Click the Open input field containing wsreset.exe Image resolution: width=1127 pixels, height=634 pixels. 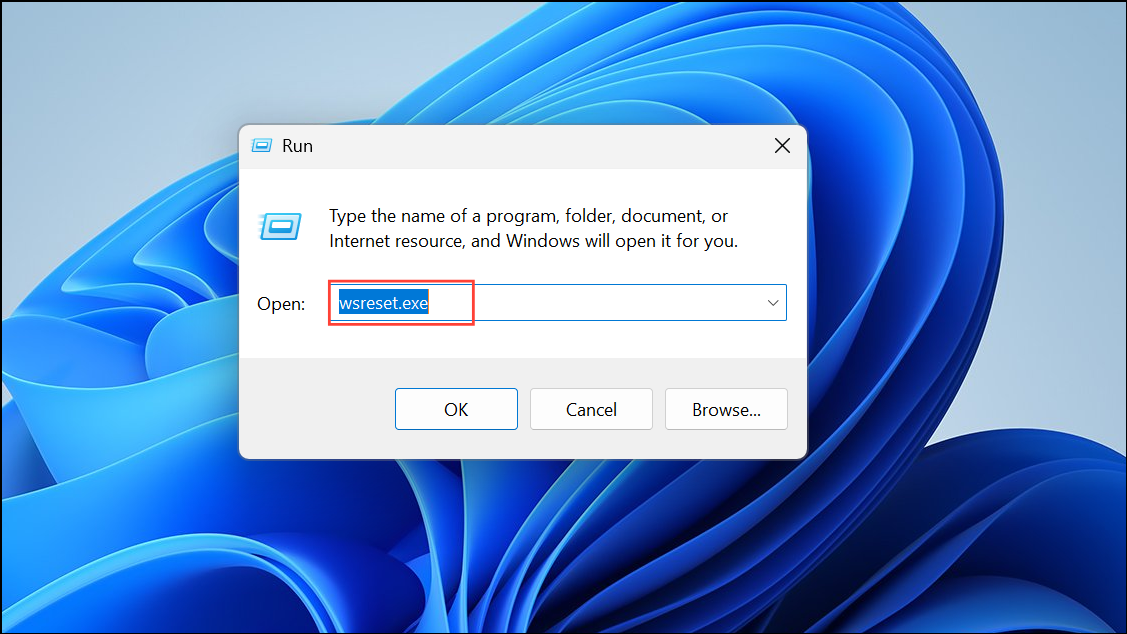coord(558,303)
